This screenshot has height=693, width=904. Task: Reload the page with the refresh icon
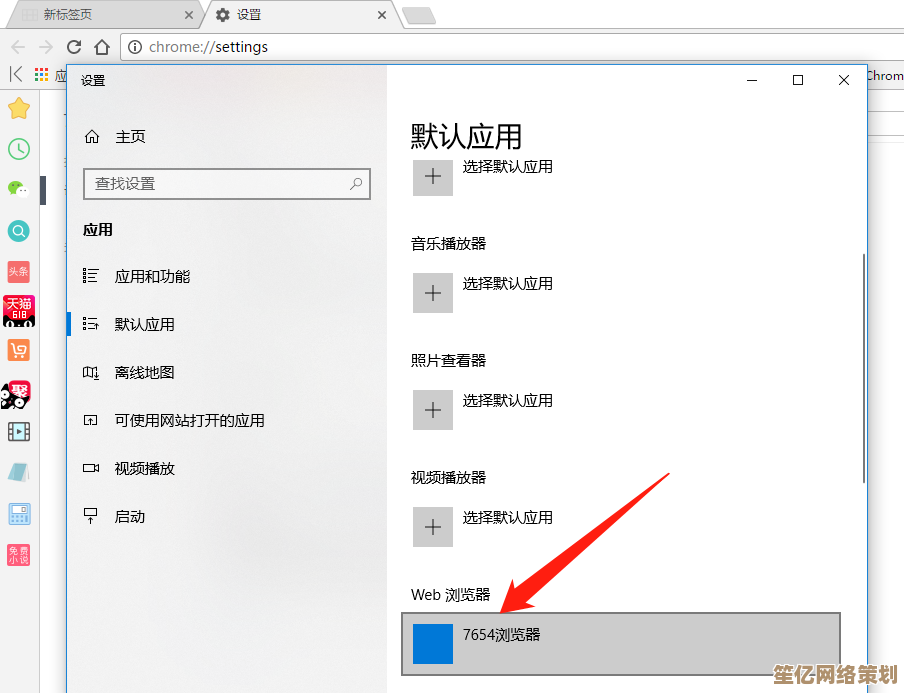pyautogui.click(x=74, y=47)
